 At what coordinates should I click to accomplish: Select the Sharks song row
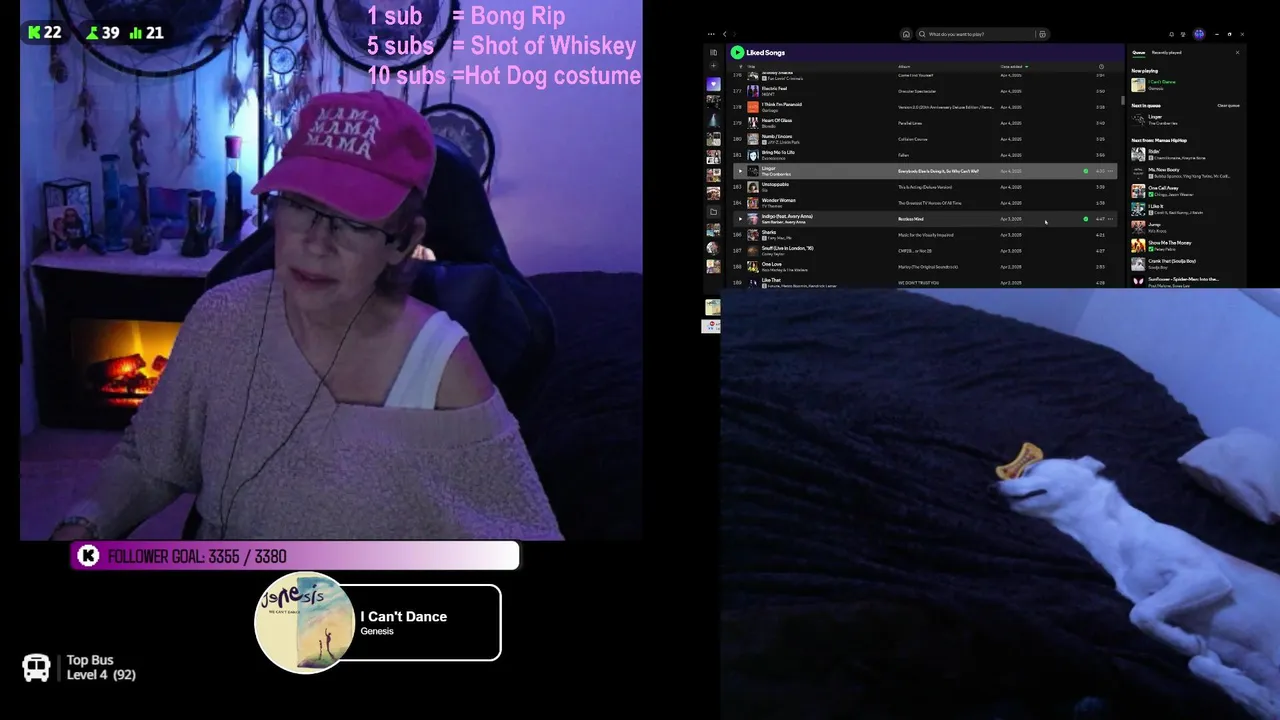point(925,235)
